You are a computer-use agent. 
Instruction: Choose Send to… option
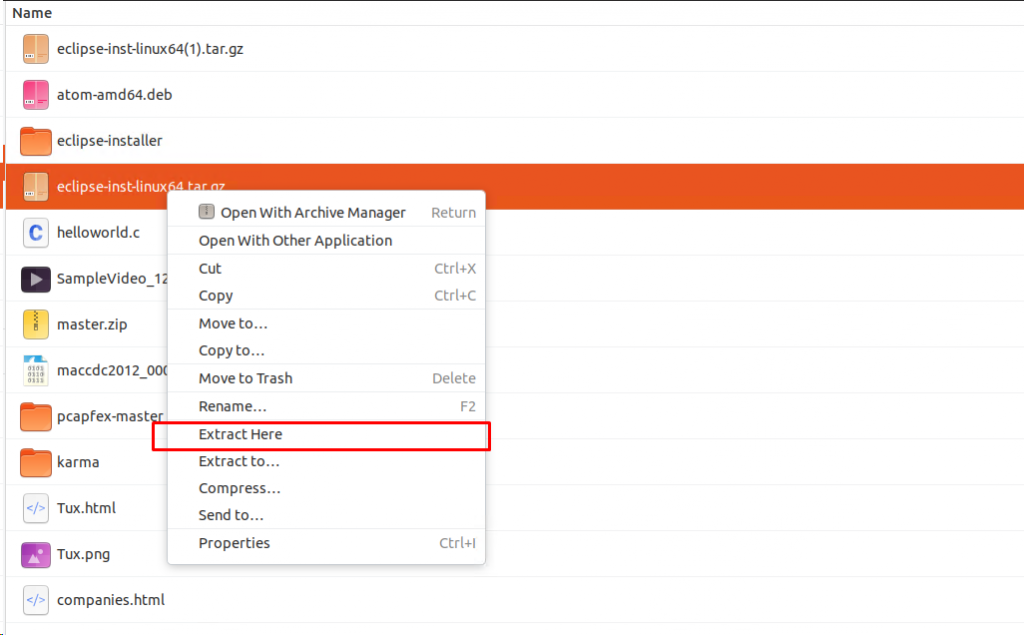click(326, 515)
